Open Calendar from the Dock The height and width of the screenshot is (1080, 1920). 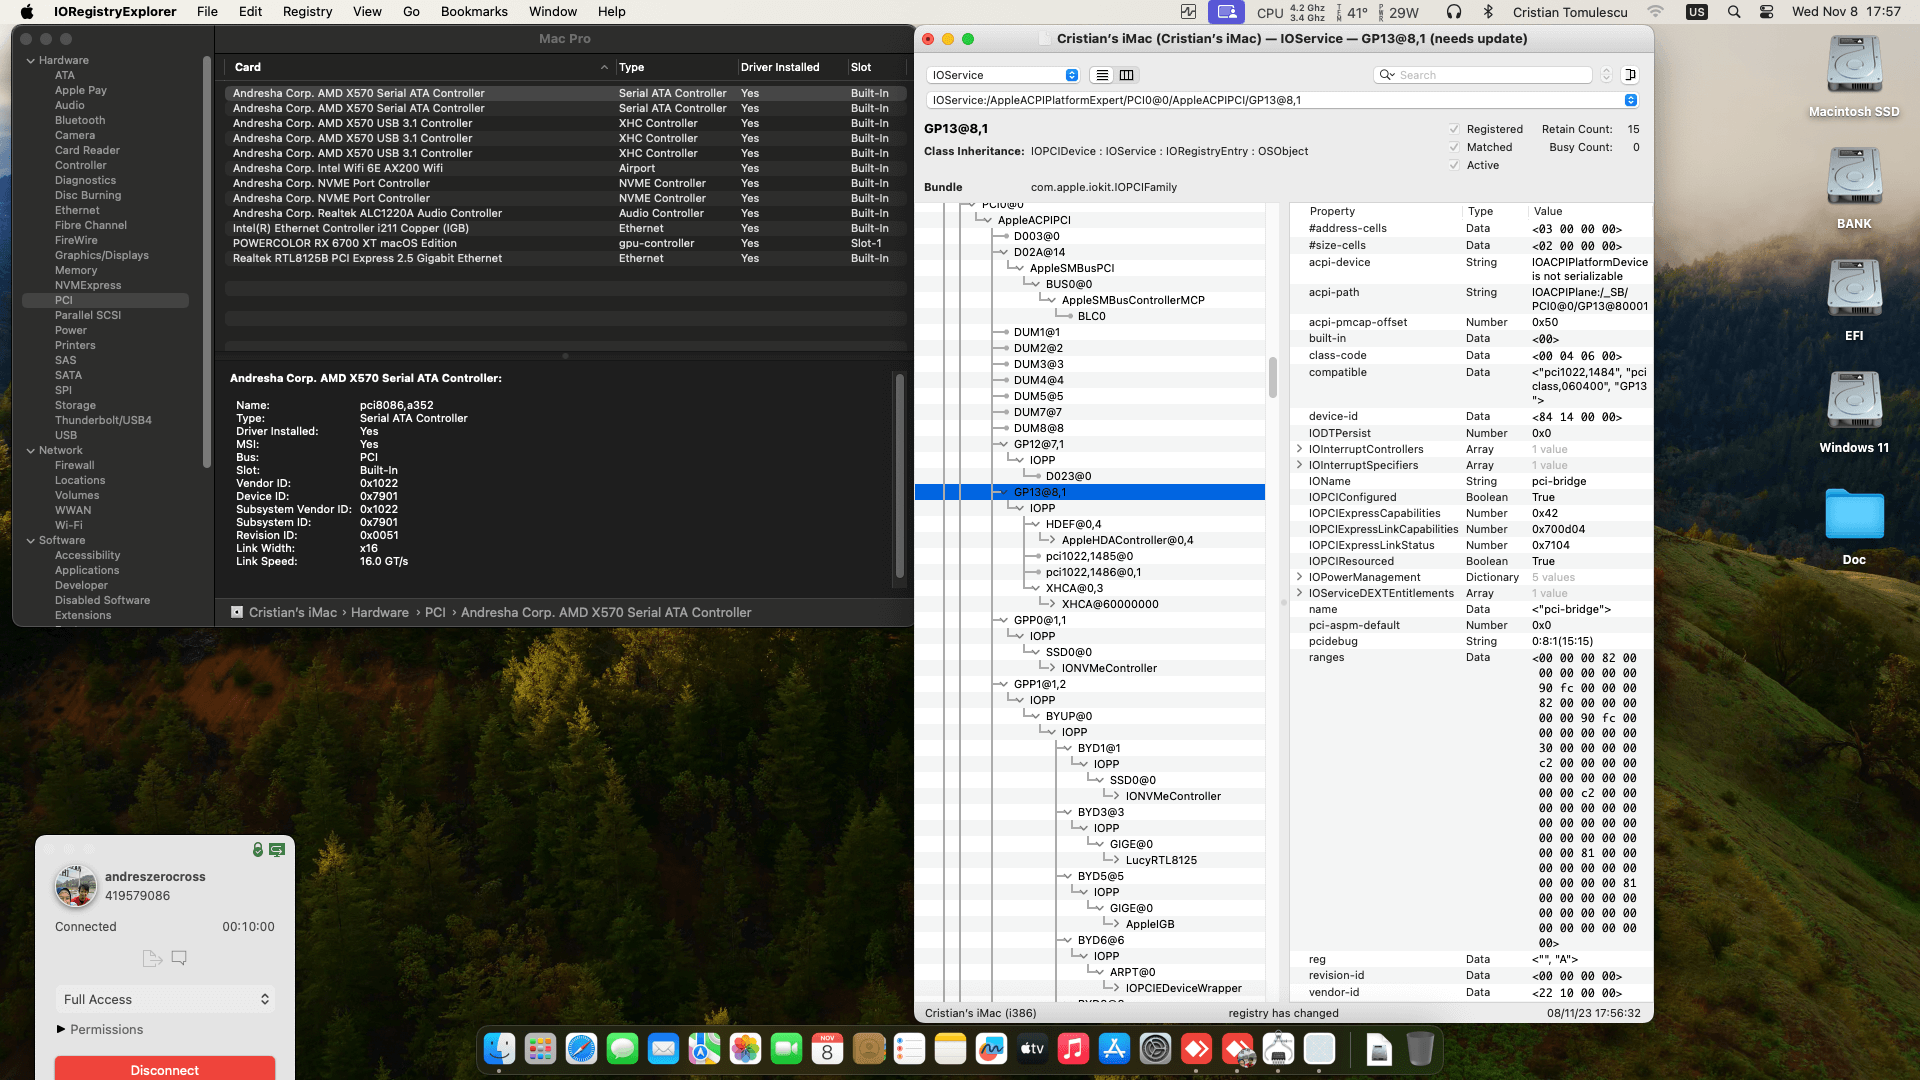point(827,1048)
